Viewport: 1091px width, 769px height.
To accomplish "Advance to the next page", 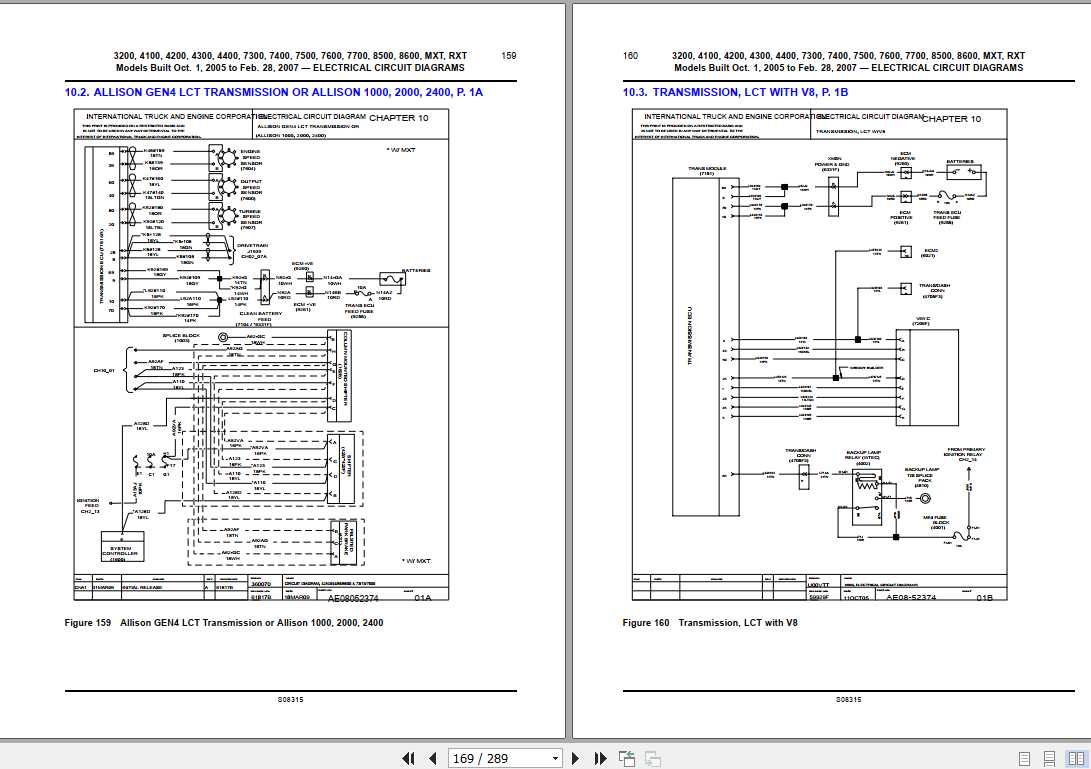I will [x=575, y=758].
